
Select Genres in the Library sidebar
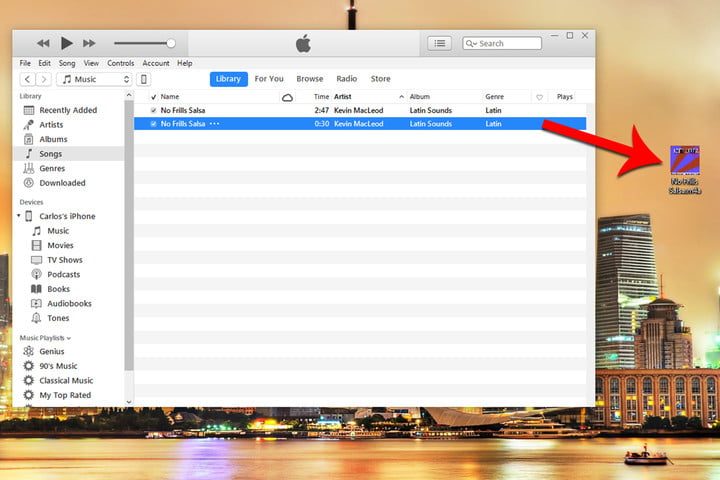coord(52,168)
